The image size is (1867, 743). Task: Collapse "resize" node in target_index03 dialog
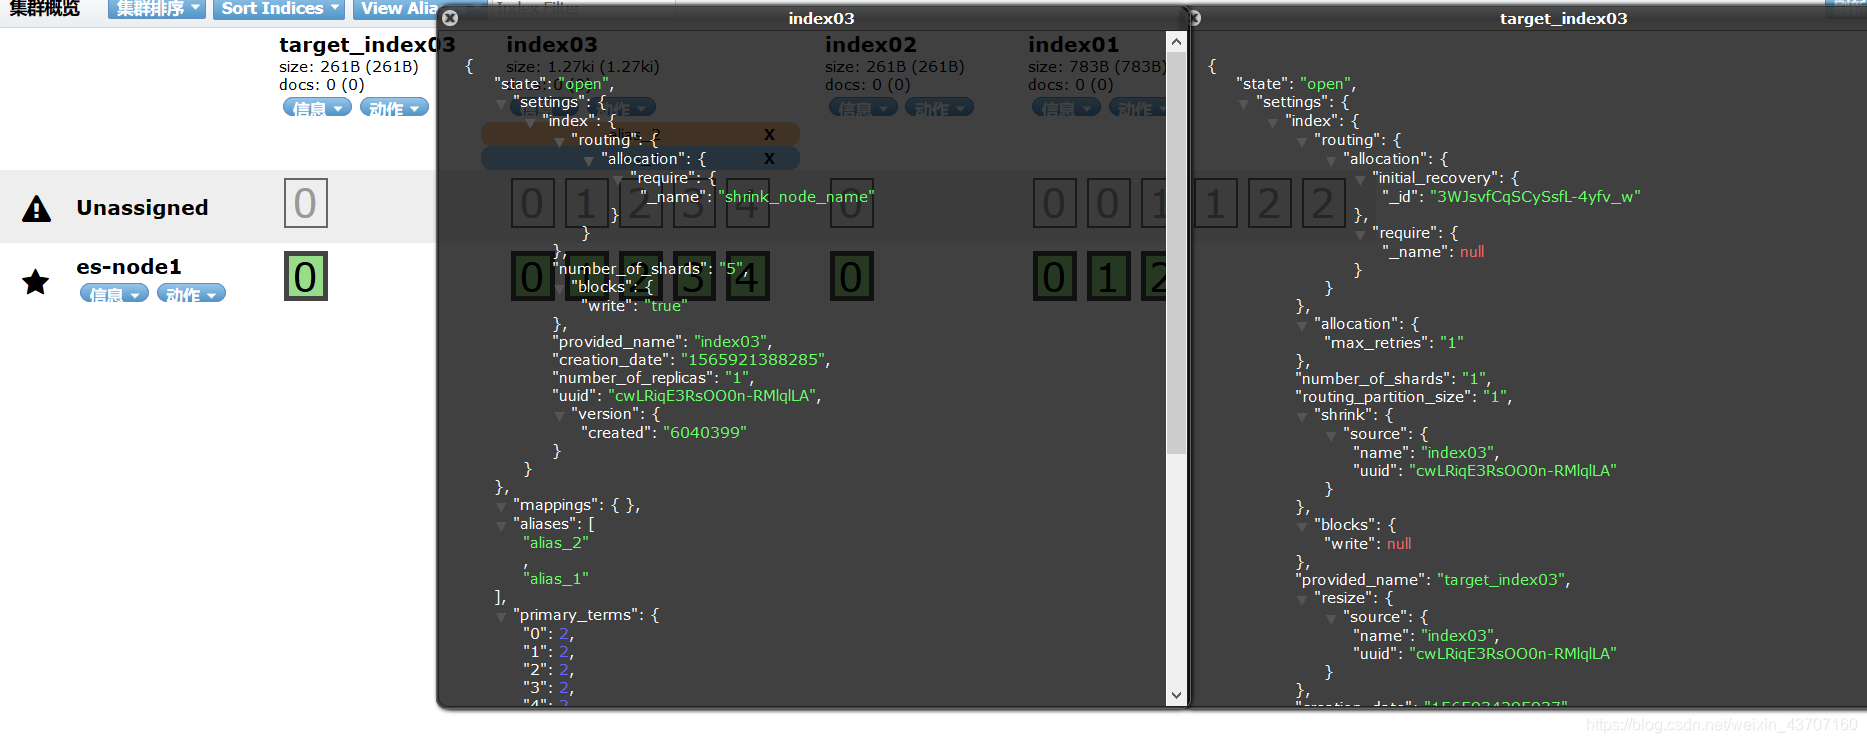pos(1302,599)
